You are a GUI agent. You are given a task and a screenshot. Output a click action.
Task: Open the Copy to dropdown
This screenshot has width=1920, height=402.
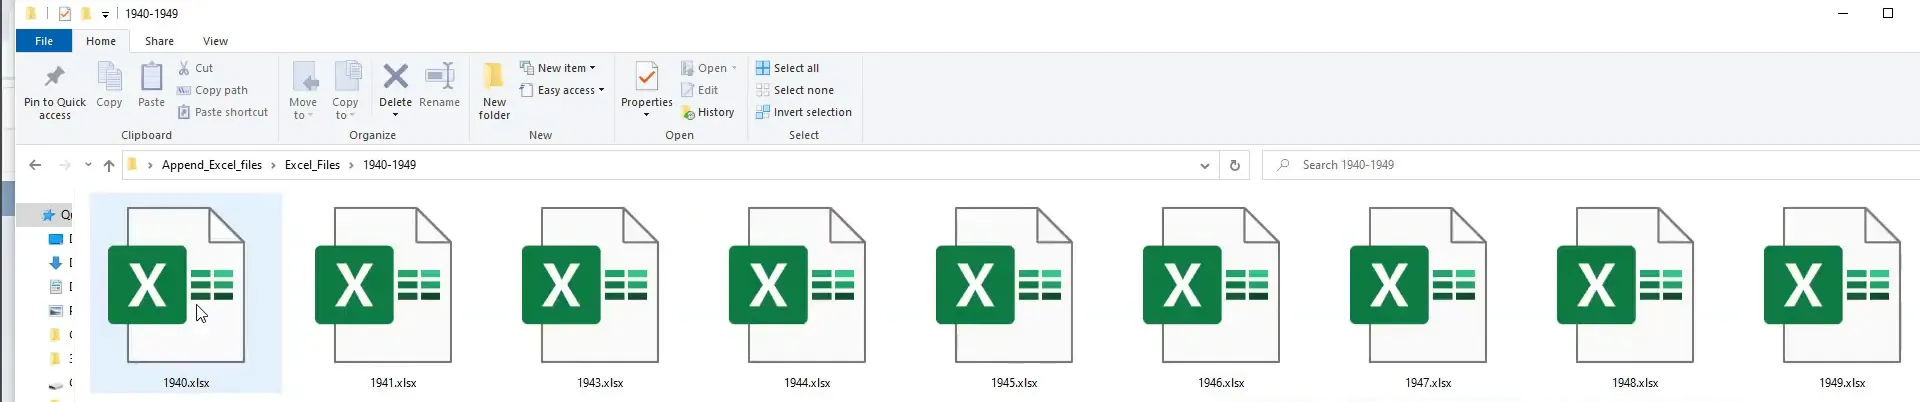pyautogui.click(x=345, y=90)
